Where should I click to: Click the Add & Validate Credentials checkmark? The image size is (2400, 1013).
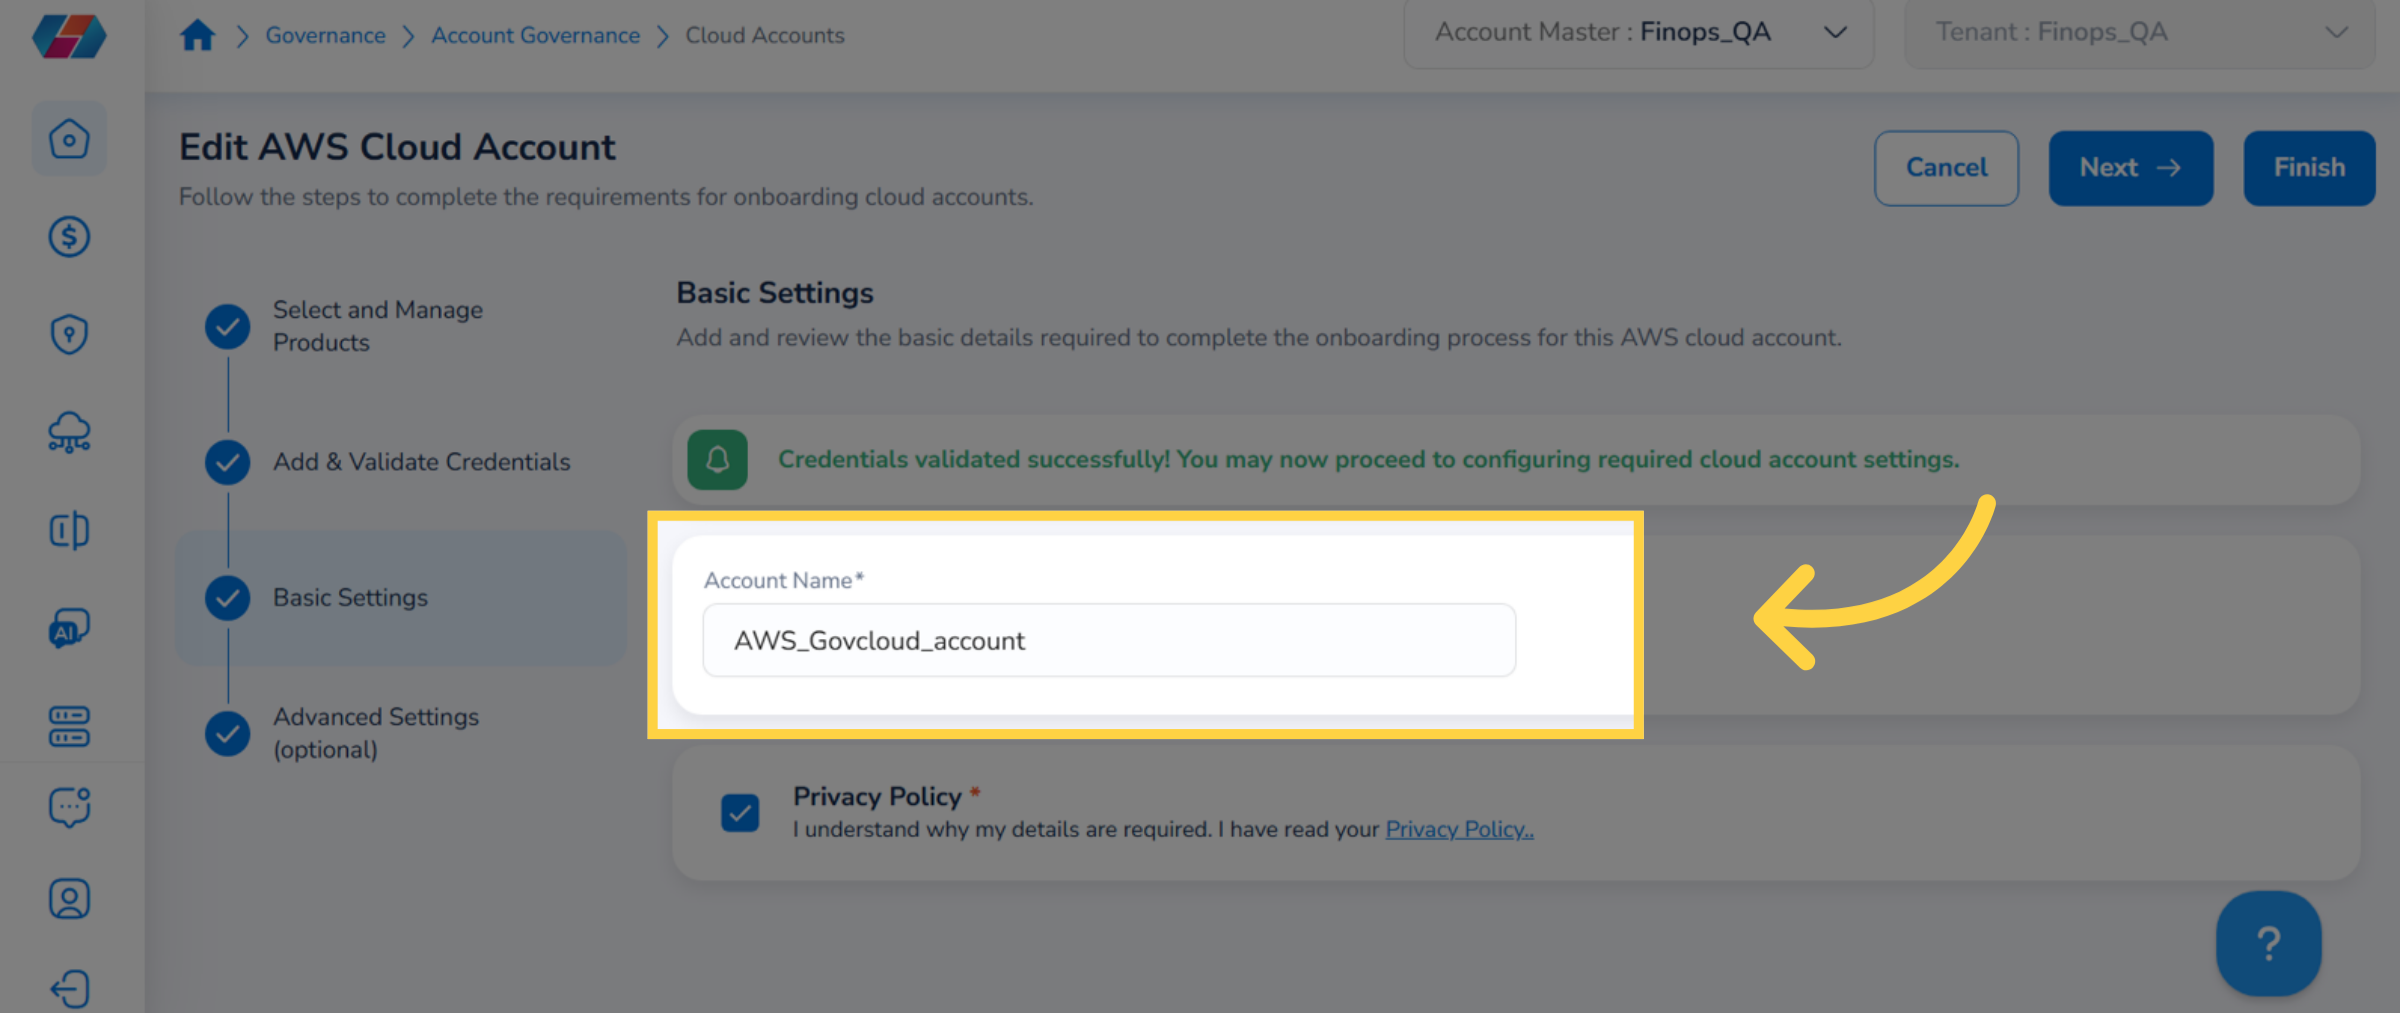pyautogui.click(x=228, y=462)
